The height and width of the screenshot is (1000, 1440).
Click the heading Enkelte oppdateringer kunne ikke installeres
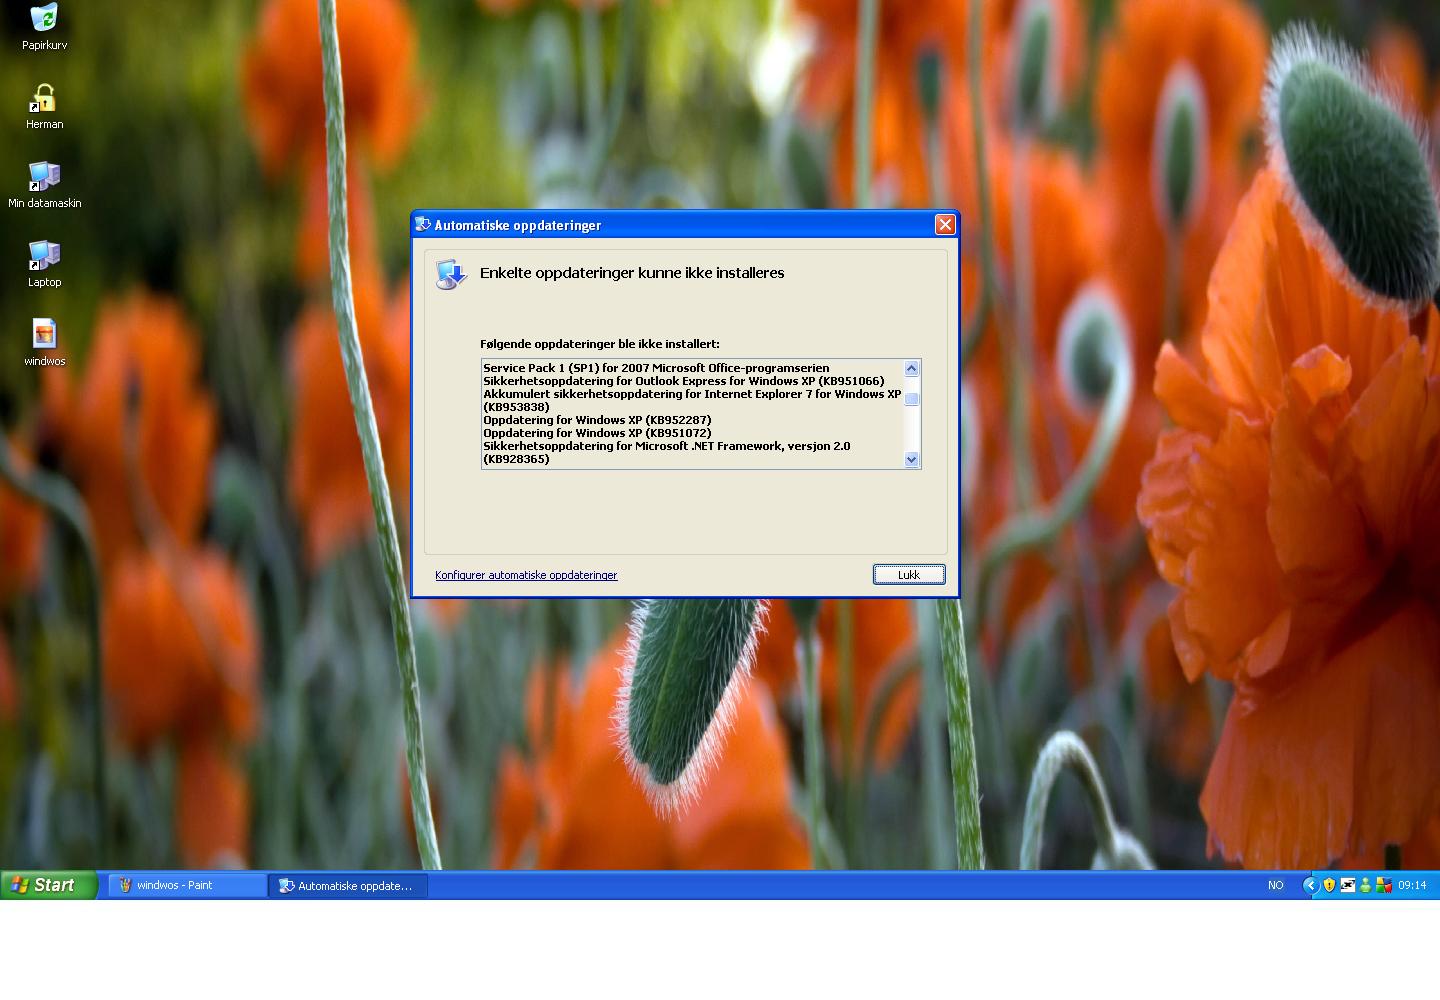(x=632, y=273)
